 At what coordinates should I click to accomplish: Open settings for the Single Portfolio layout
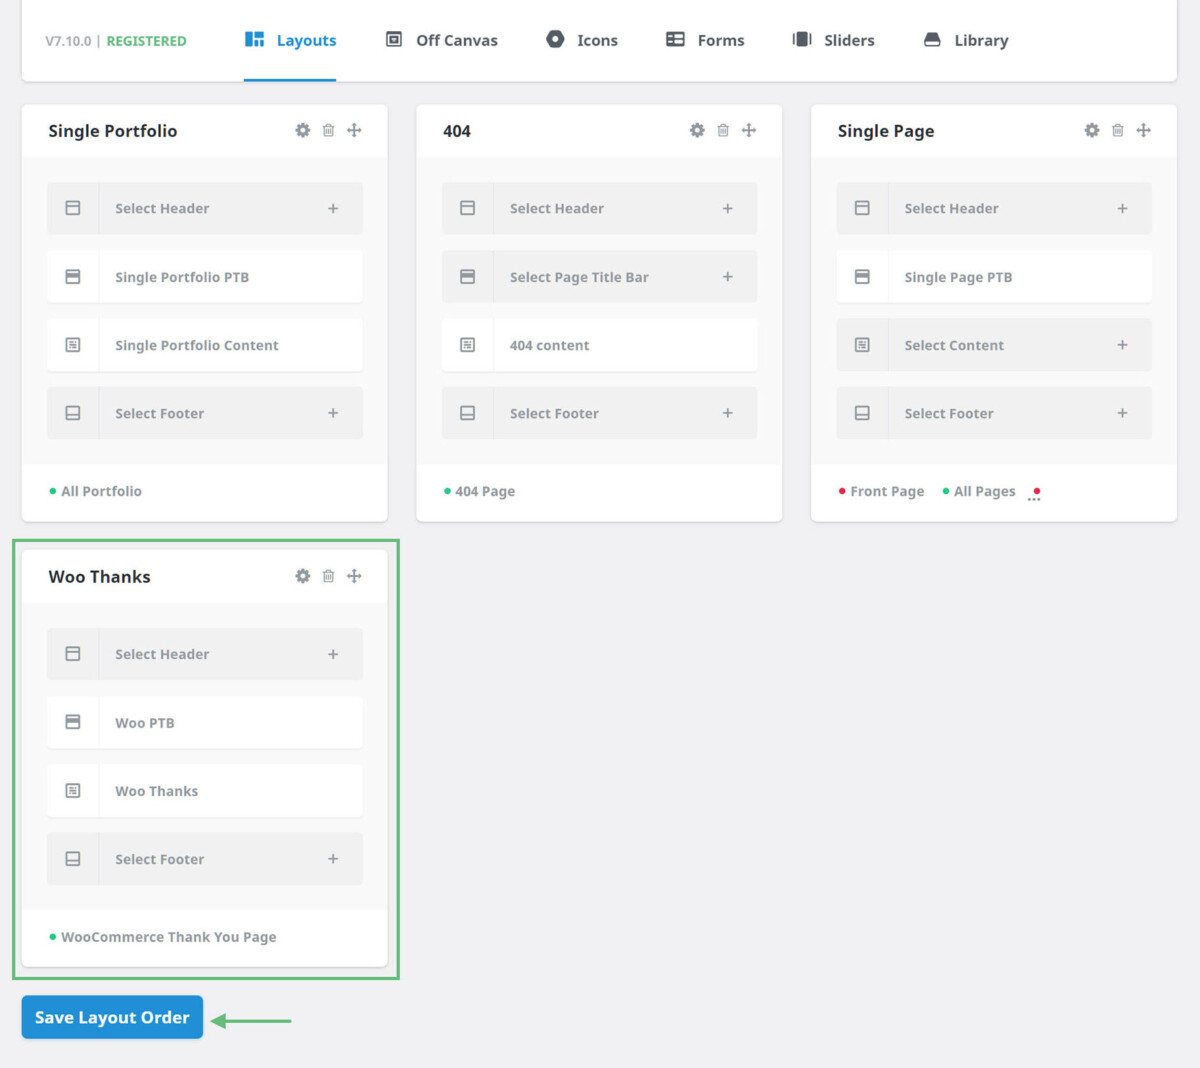coord(302,130)
